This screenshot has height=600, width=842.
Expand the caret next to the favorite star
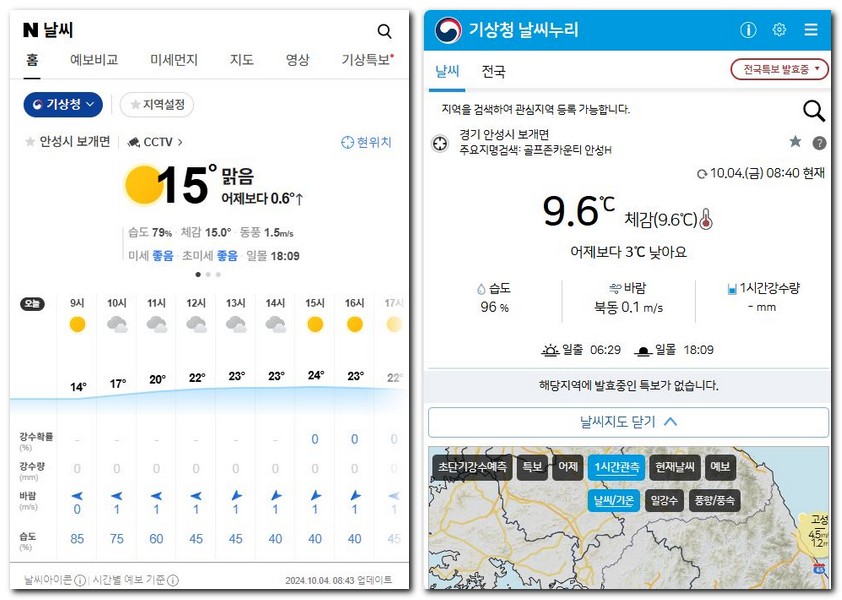coord(820,144)
